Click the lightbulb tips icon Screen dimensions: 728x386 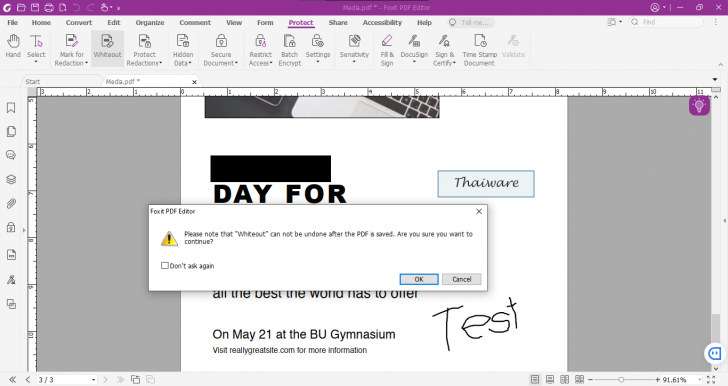[x=699, y=106]
